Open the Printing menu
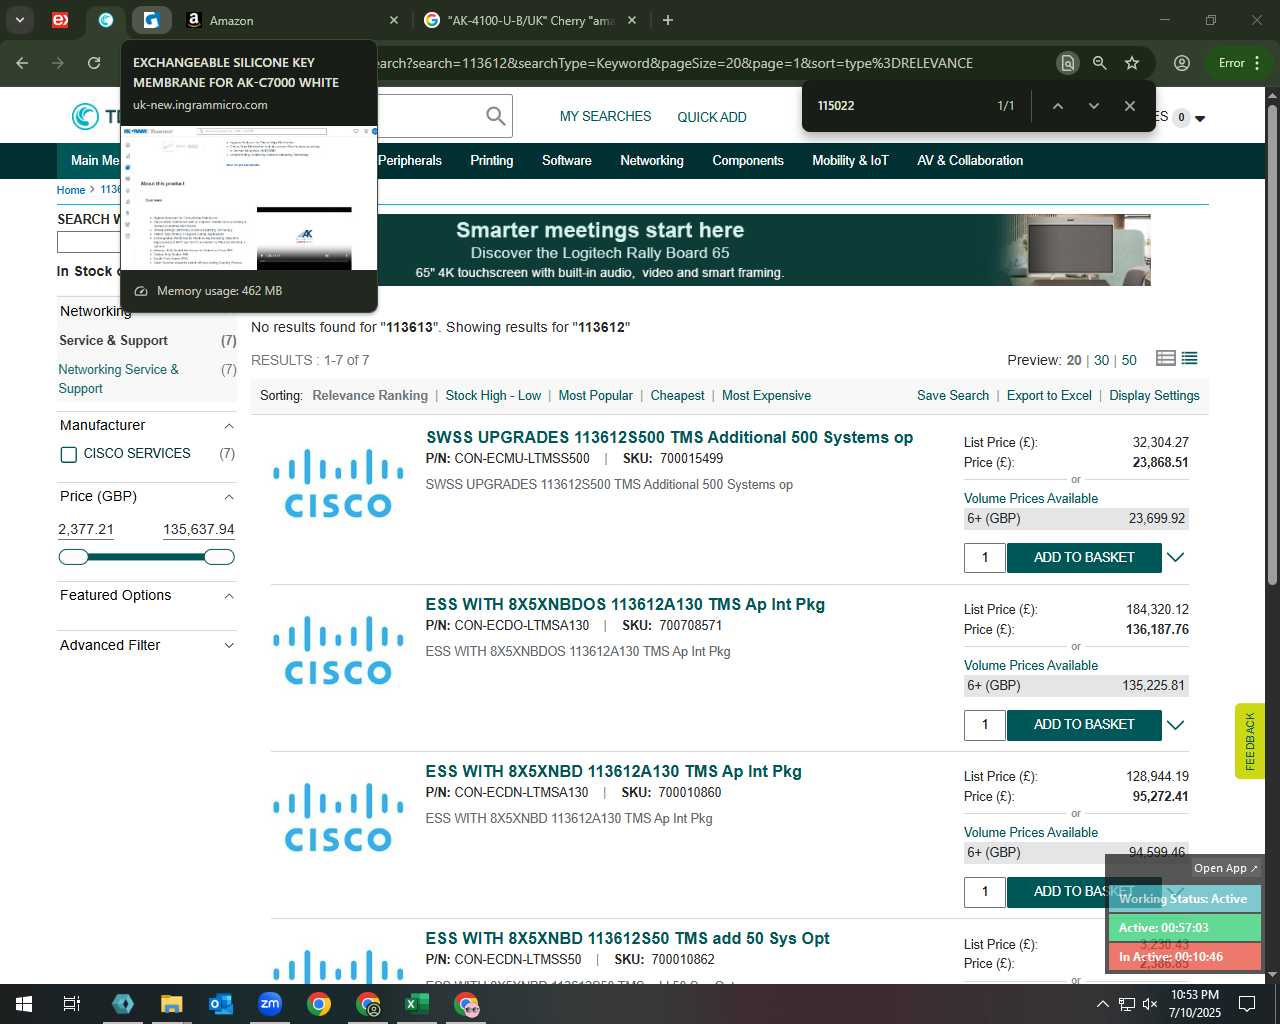Image resolution: width=1280 pixels, height=1024 pixels. click(492, 160)
